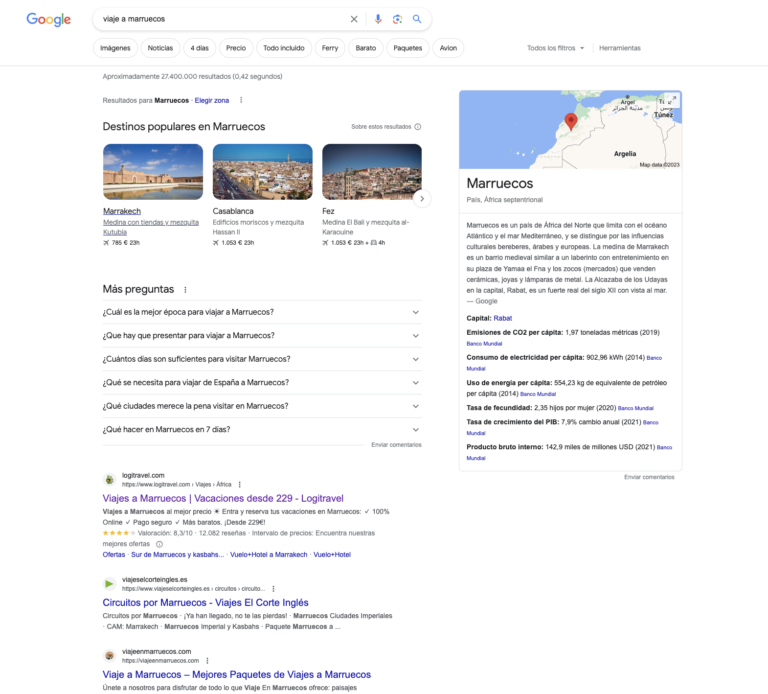Click the viajeenmarruecos.com favicon
The width and height of the screenshot is (768, 694).
(x=109, y=656)
